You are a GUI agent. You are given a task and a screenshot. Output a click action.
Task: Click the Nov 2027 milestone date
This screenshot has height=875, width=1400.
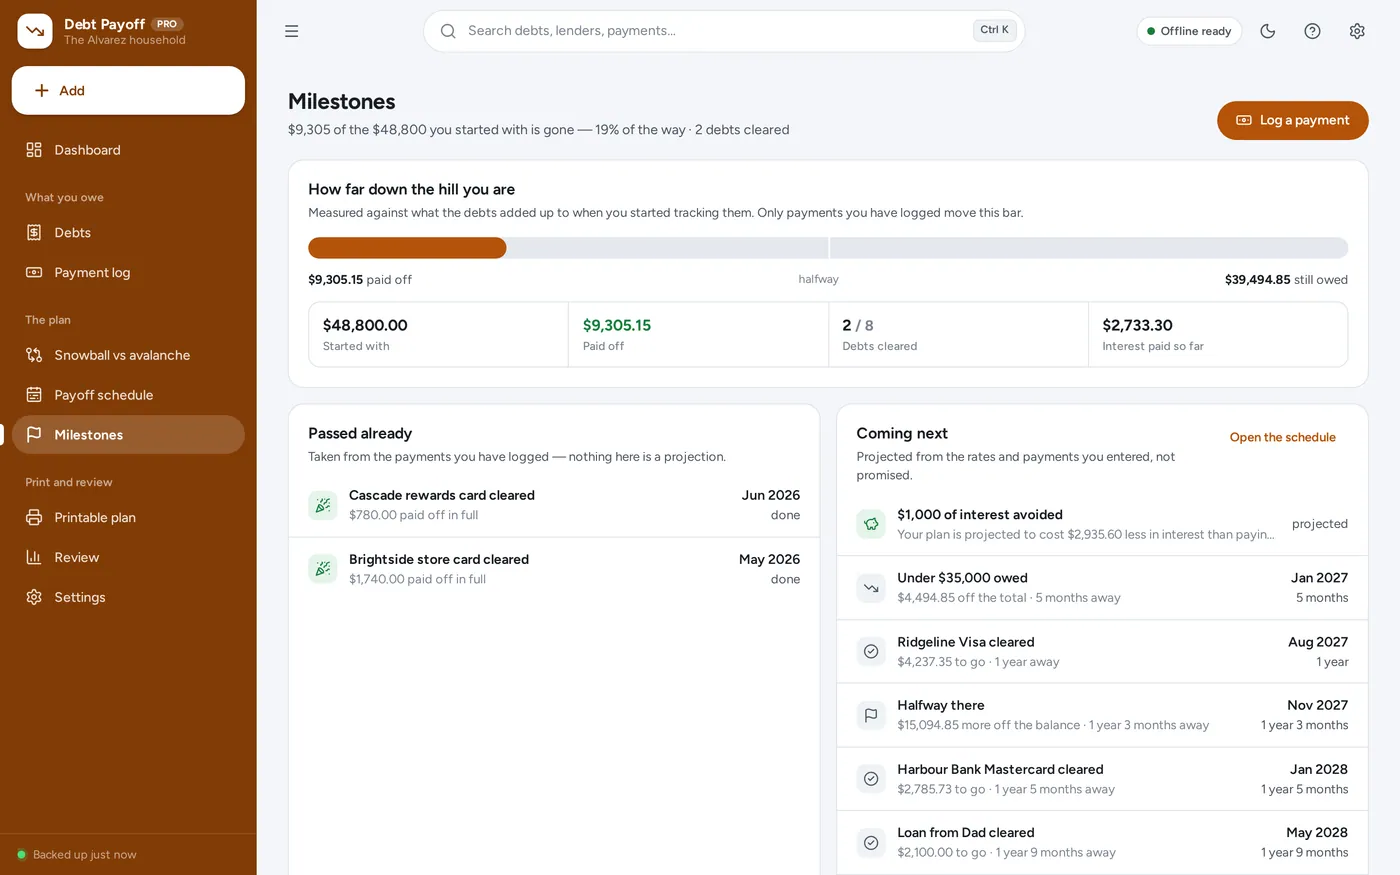pyautogui.click(x=1317, y=705)
